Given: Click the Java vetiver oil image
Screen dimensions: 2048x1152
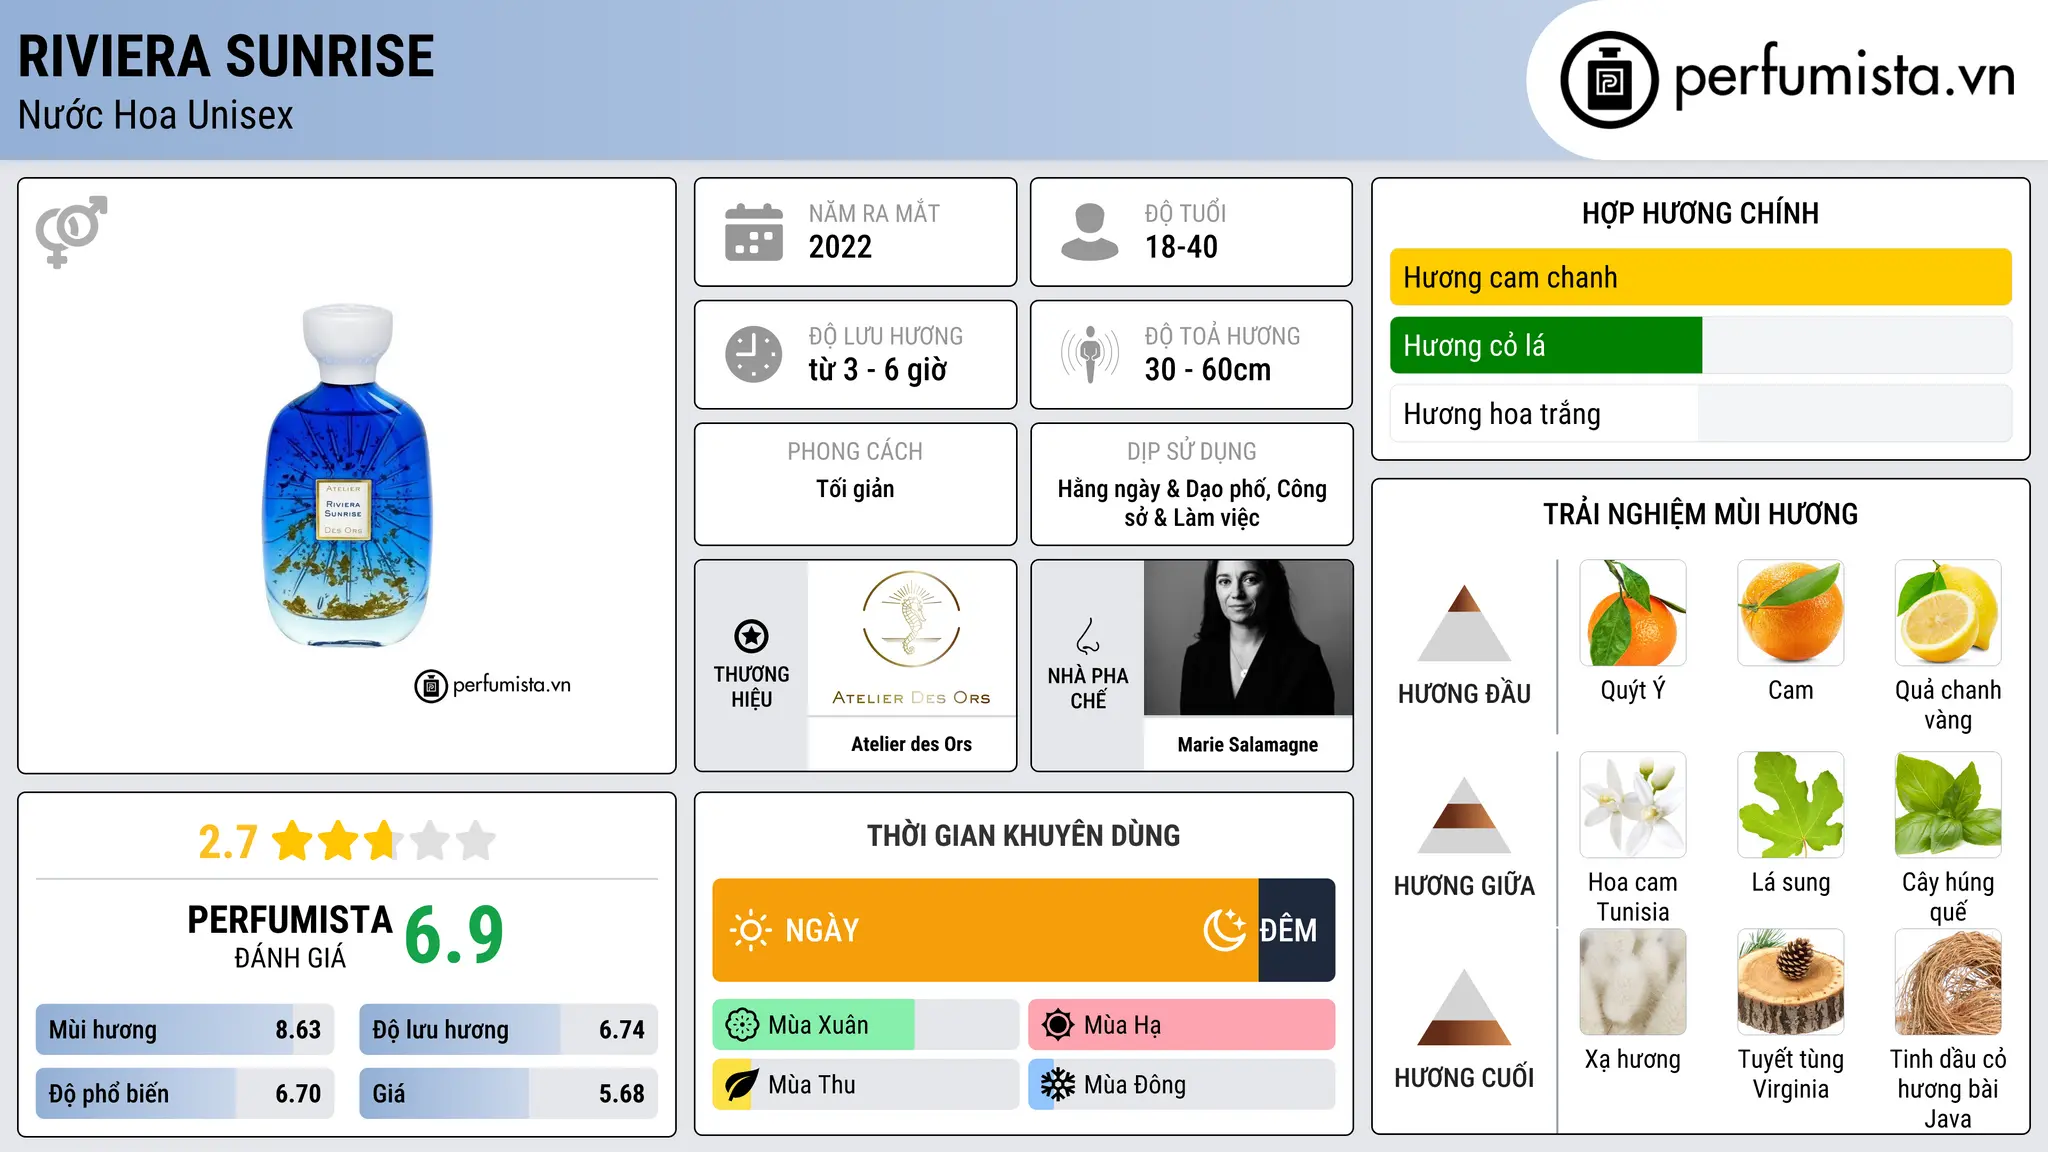Looking at the screenshot, I should pyautogui.click(x=1948, y=982).
